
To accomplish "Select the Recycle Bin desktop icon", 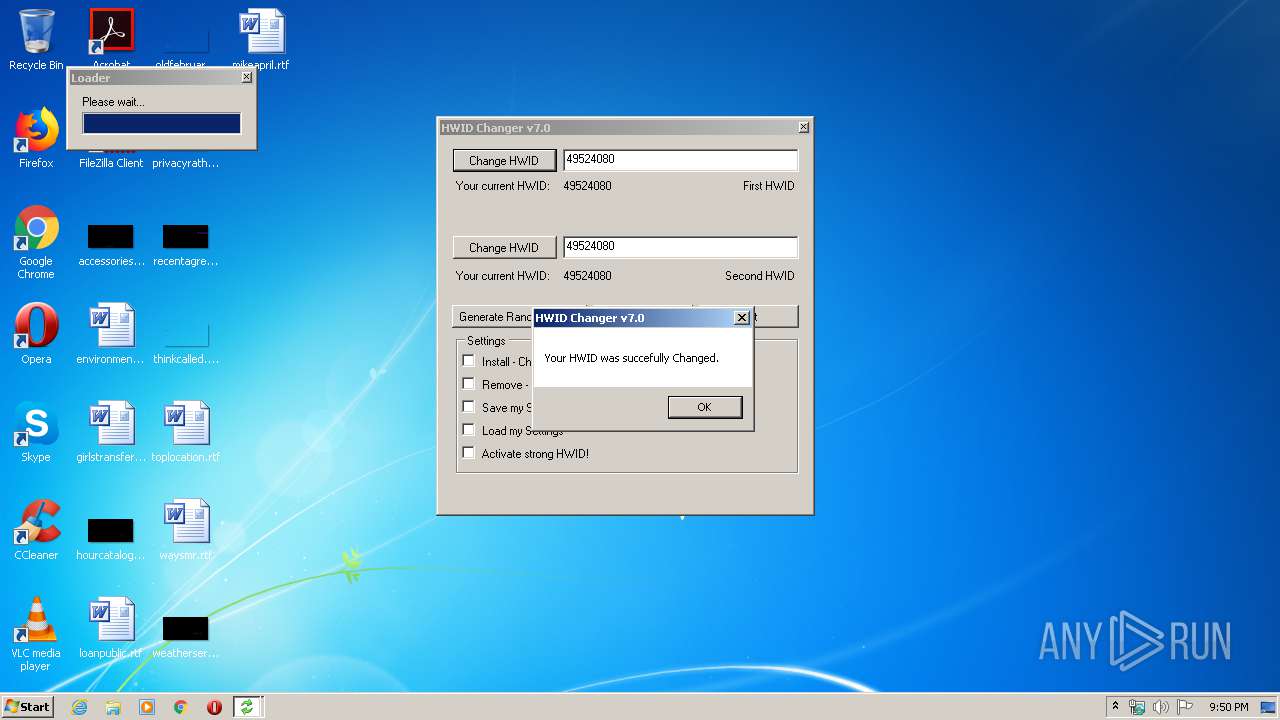I will tap(36, 40).
